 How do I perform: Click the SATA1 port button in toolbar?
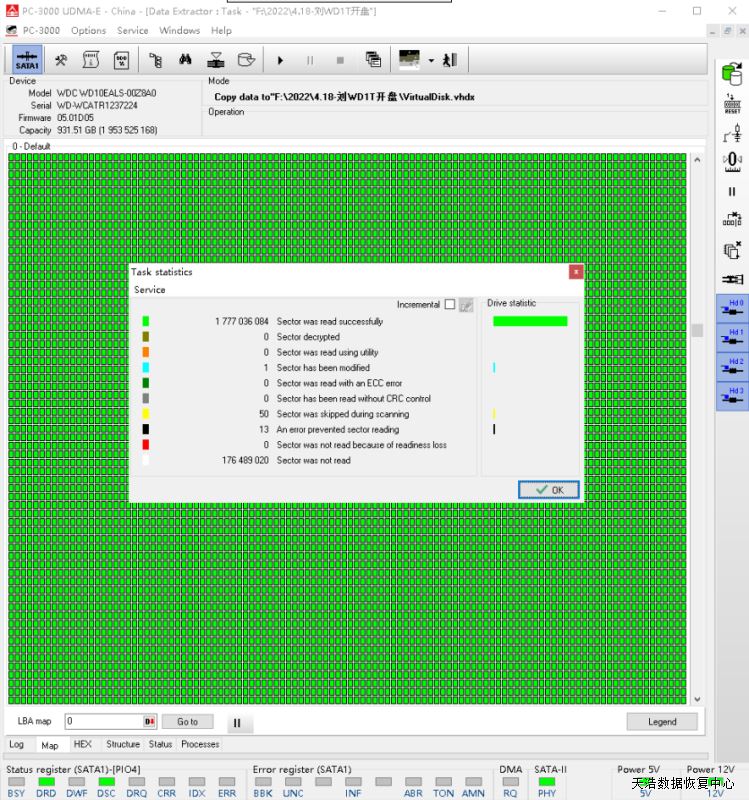click(27, 60)
